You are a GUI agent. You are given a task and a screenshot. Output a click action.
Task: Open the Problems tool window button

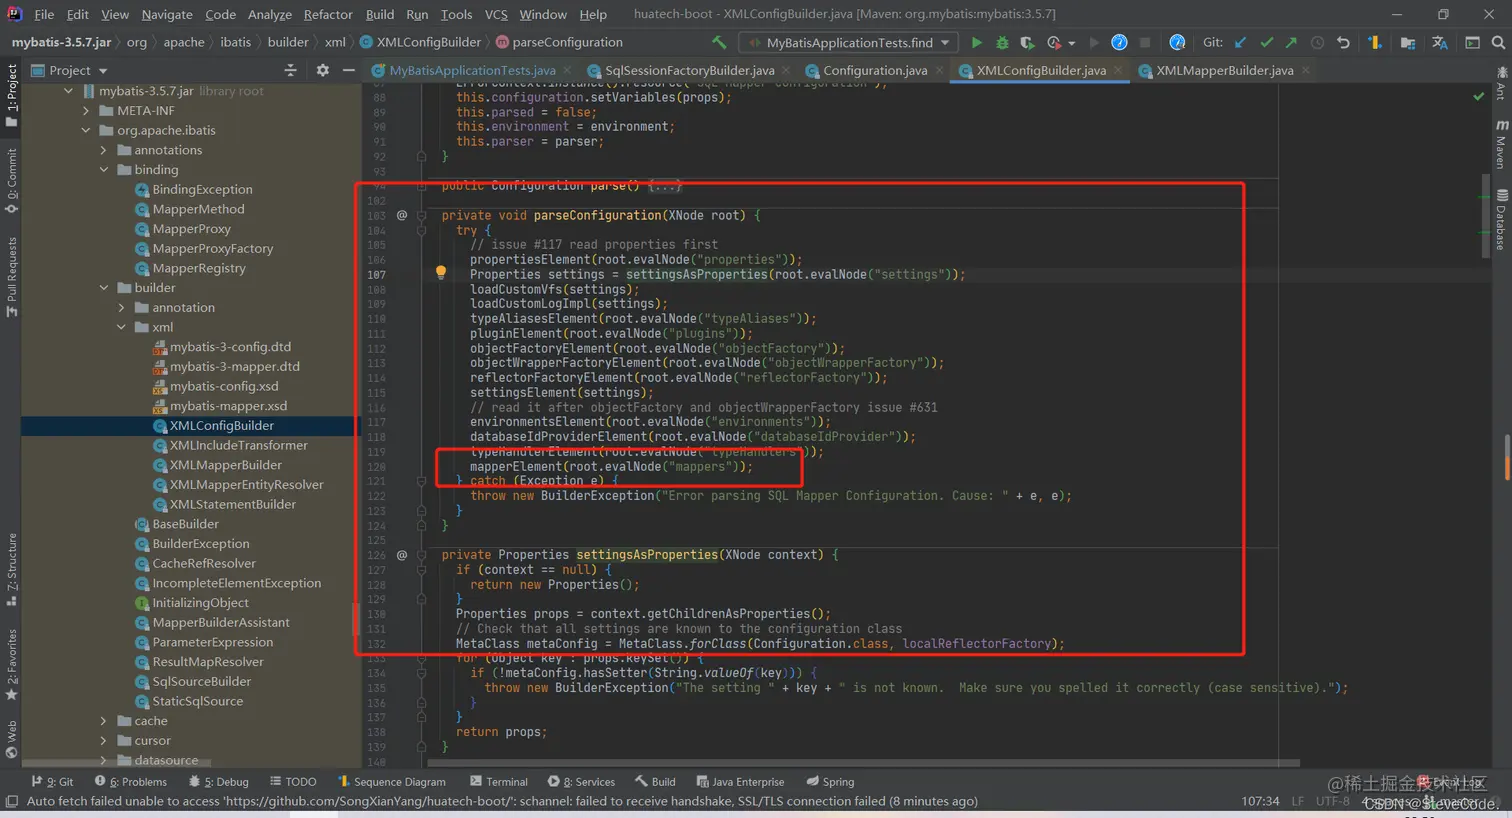[131, 781]
